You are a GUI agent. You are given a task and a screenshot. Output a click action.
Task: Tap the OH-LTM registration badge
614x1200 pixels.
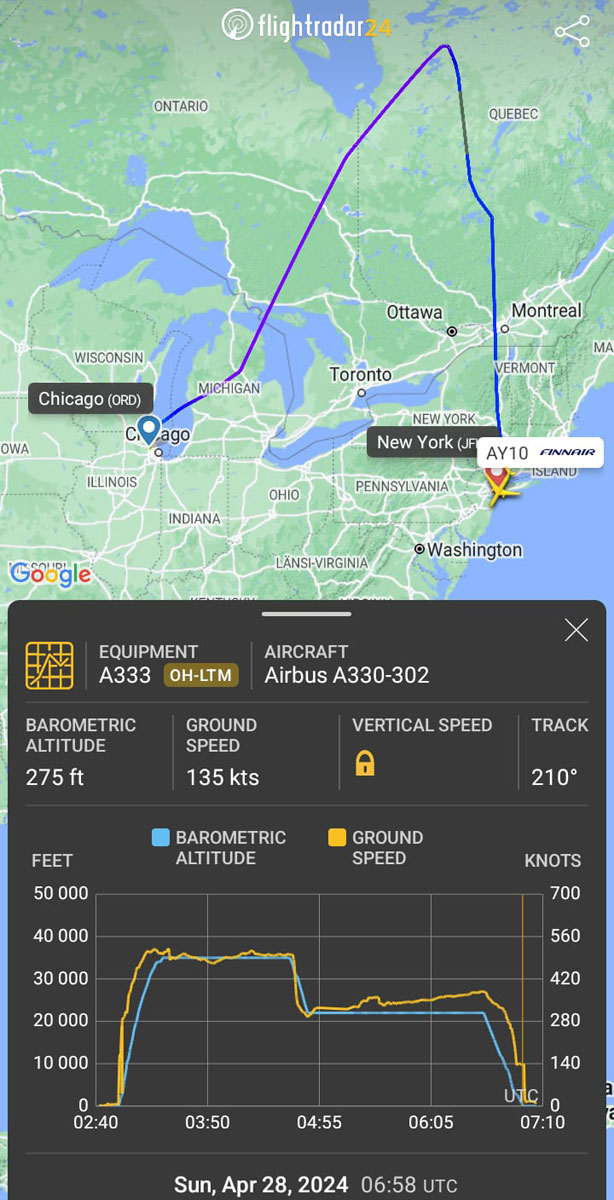[x=200, y=676]
